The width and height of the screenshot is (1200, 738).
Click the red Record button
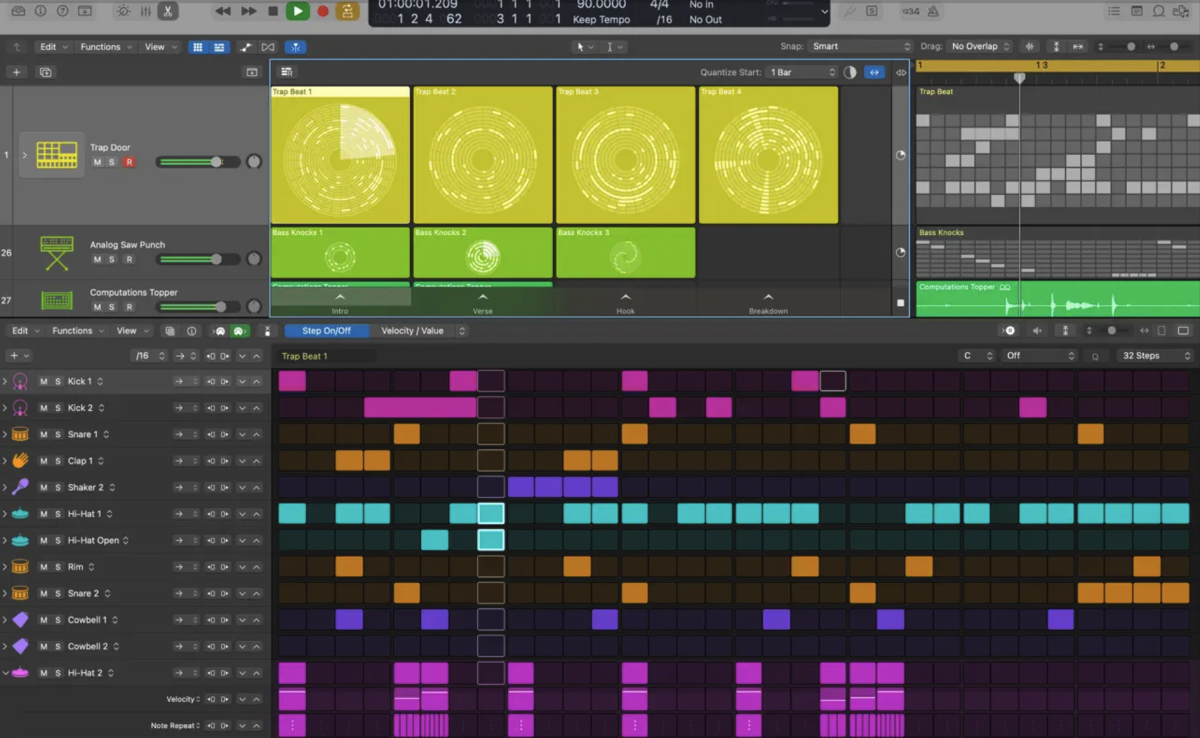click(x=322, y=11)
